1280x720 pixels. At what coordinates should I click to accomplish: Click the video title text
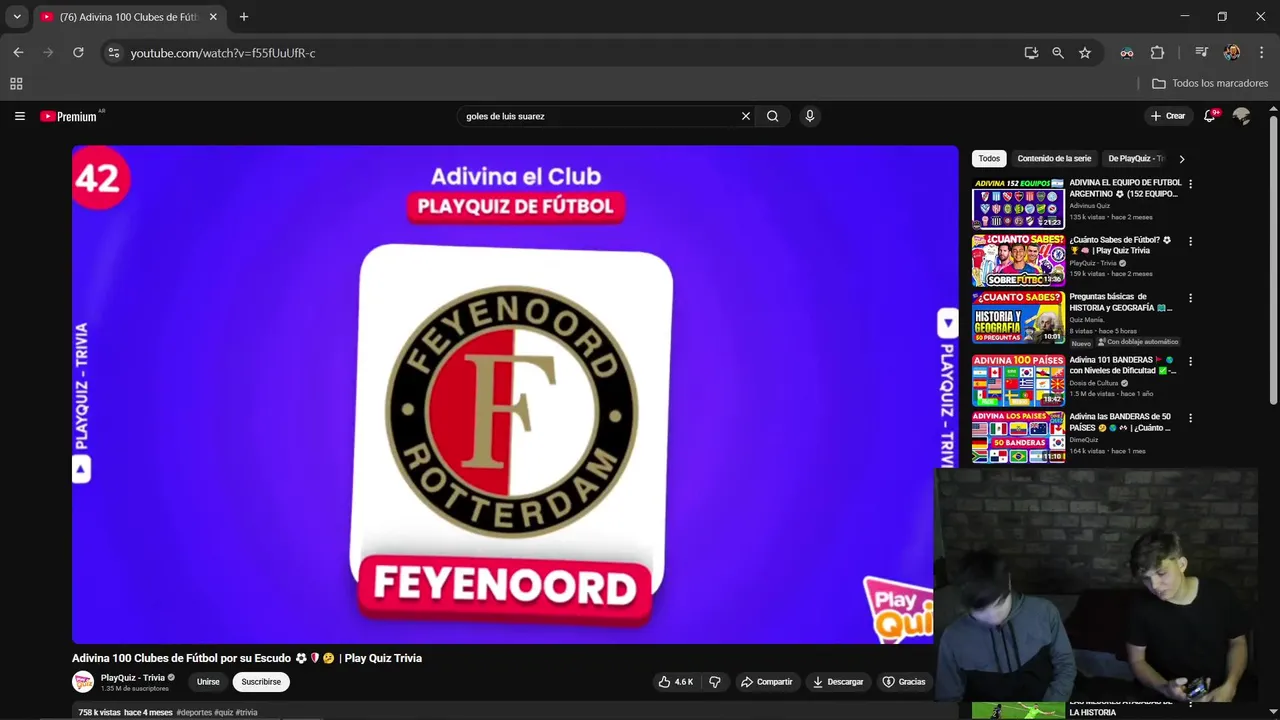coord(247,658)
